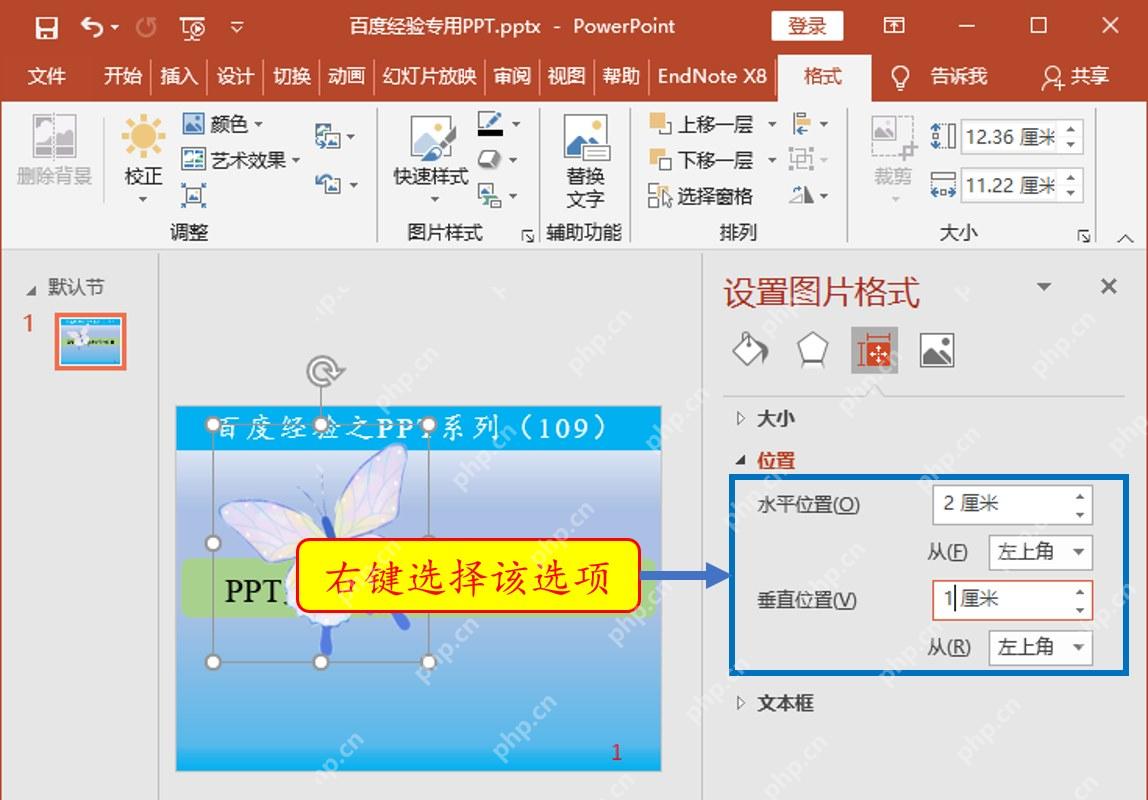Click the 替换文字 alt text button
This screenshot has height=800, width=1148.
pos(584,161)
